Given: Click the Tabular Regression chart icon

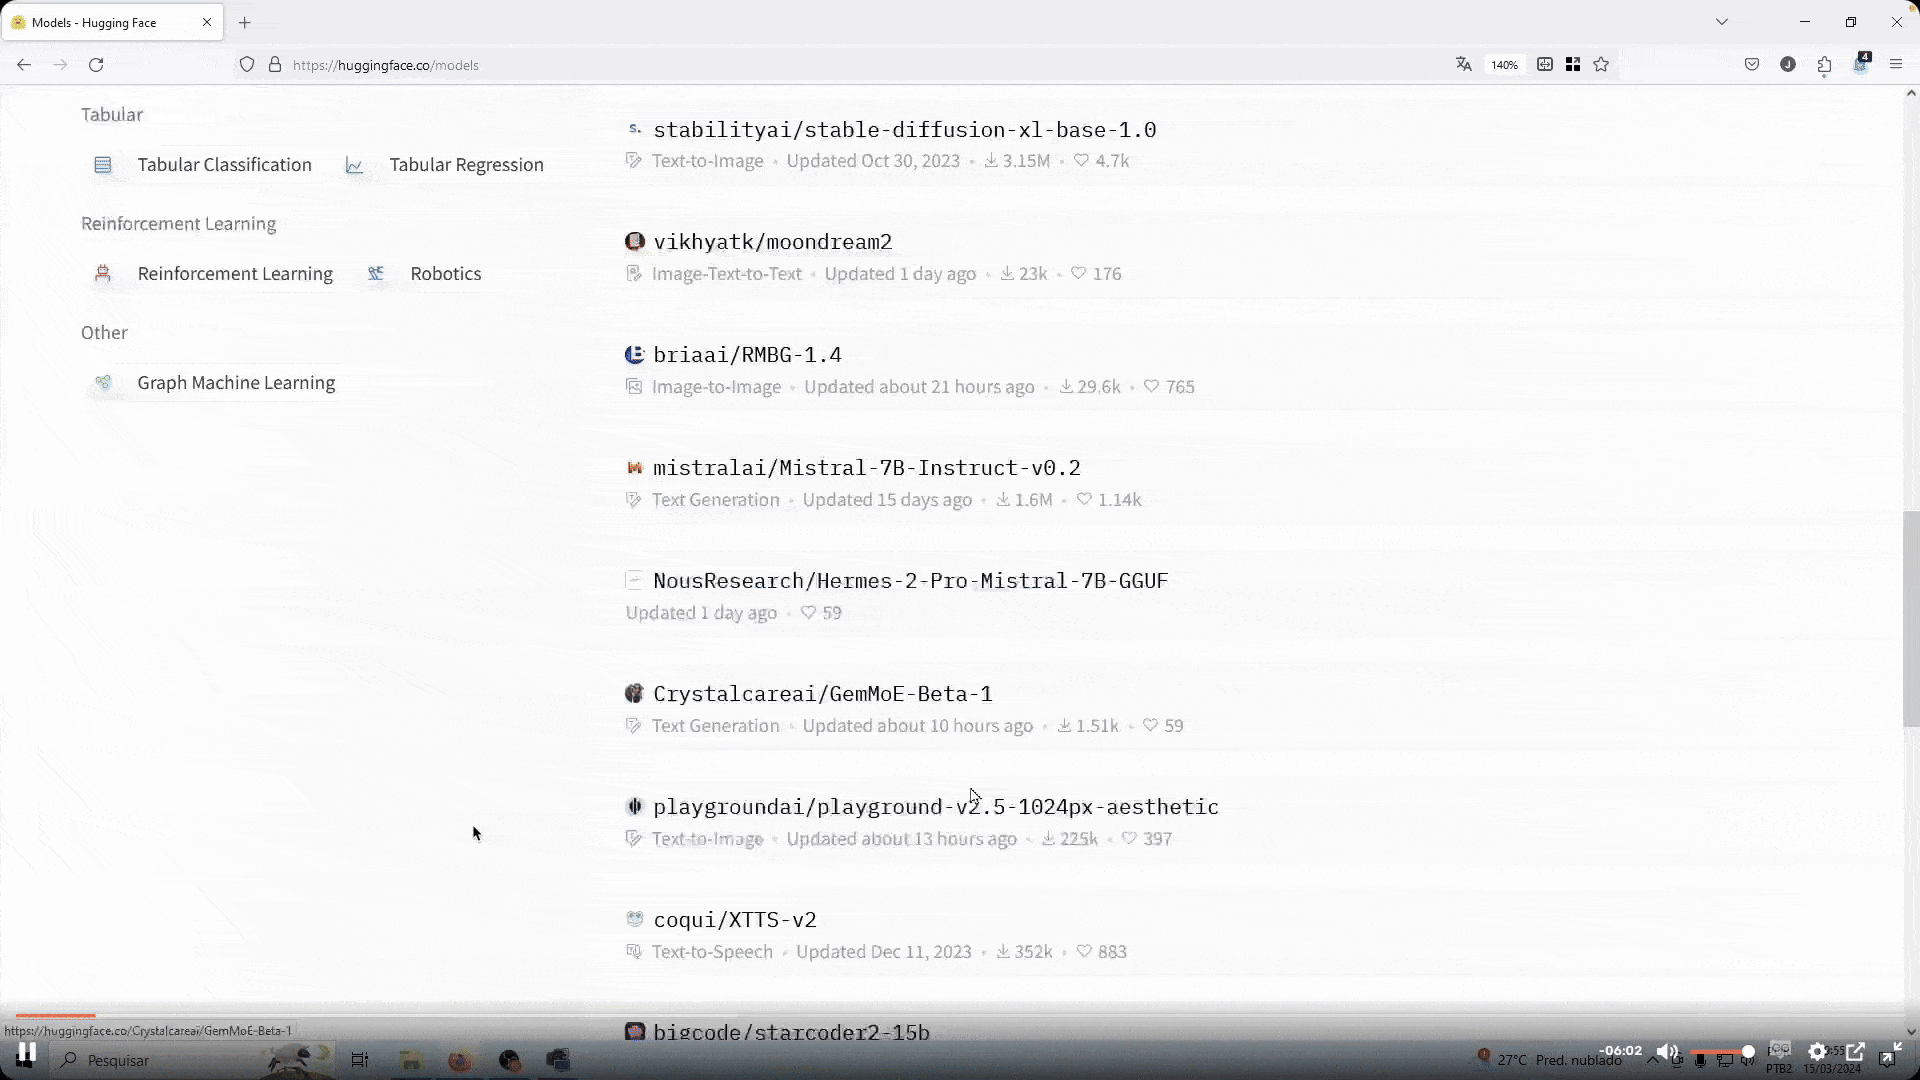Looking at the screenshot, I should coord(354,165).
